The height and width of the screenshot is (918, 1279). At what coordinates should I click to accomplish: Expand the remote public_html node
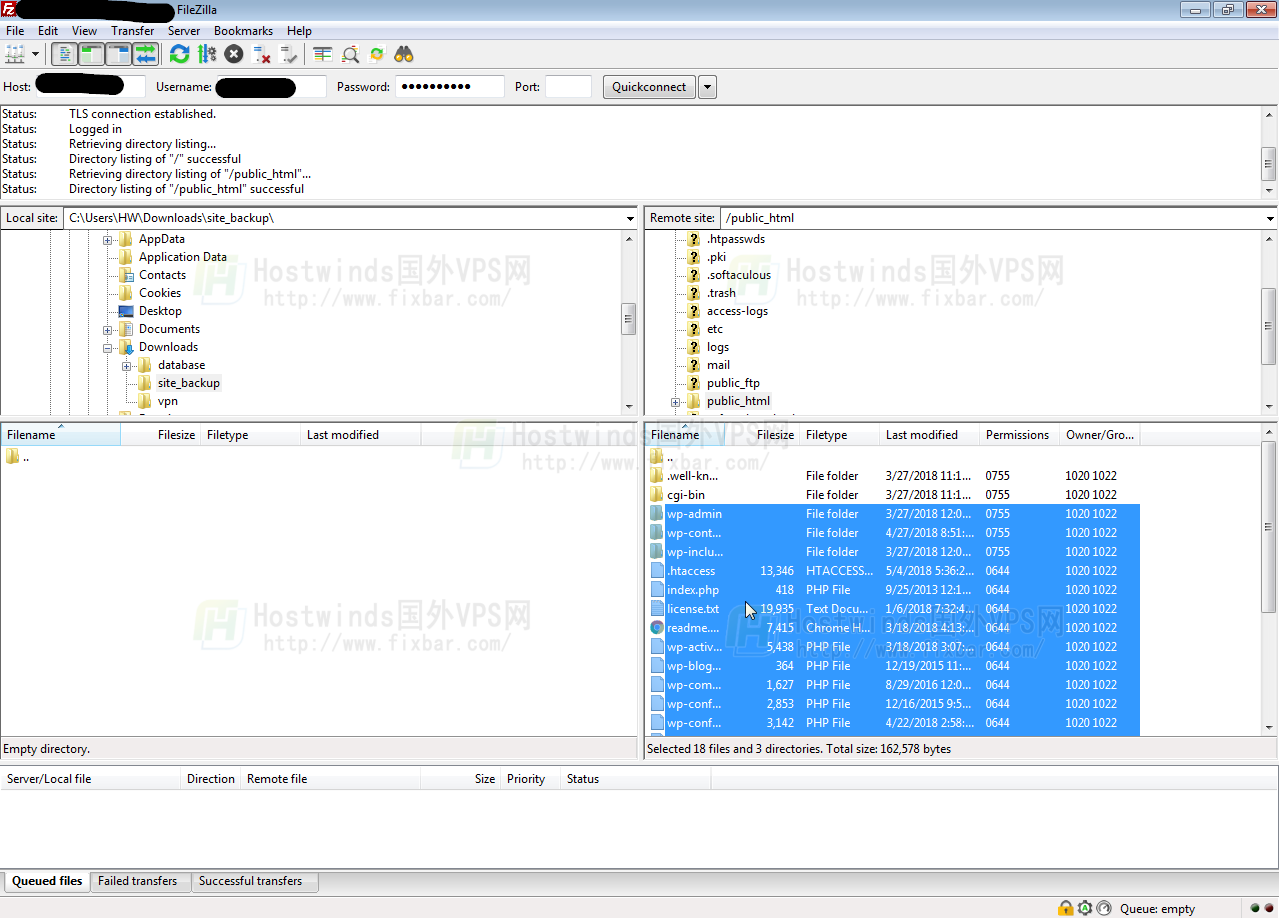[676, 401]
